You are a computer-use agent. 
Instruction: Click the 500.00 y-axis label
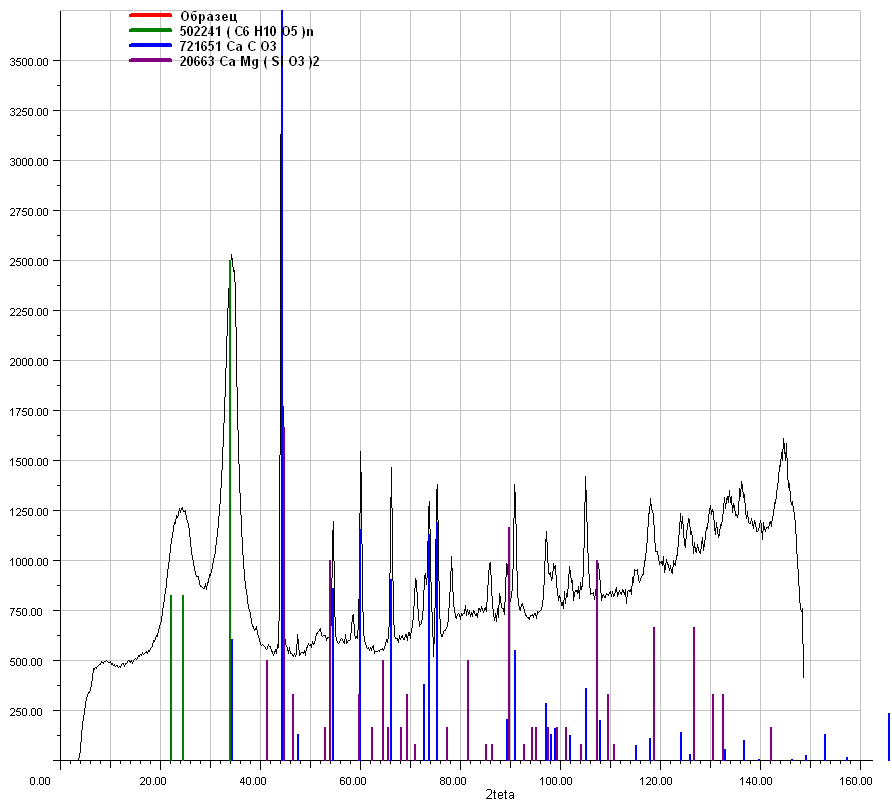32,662
